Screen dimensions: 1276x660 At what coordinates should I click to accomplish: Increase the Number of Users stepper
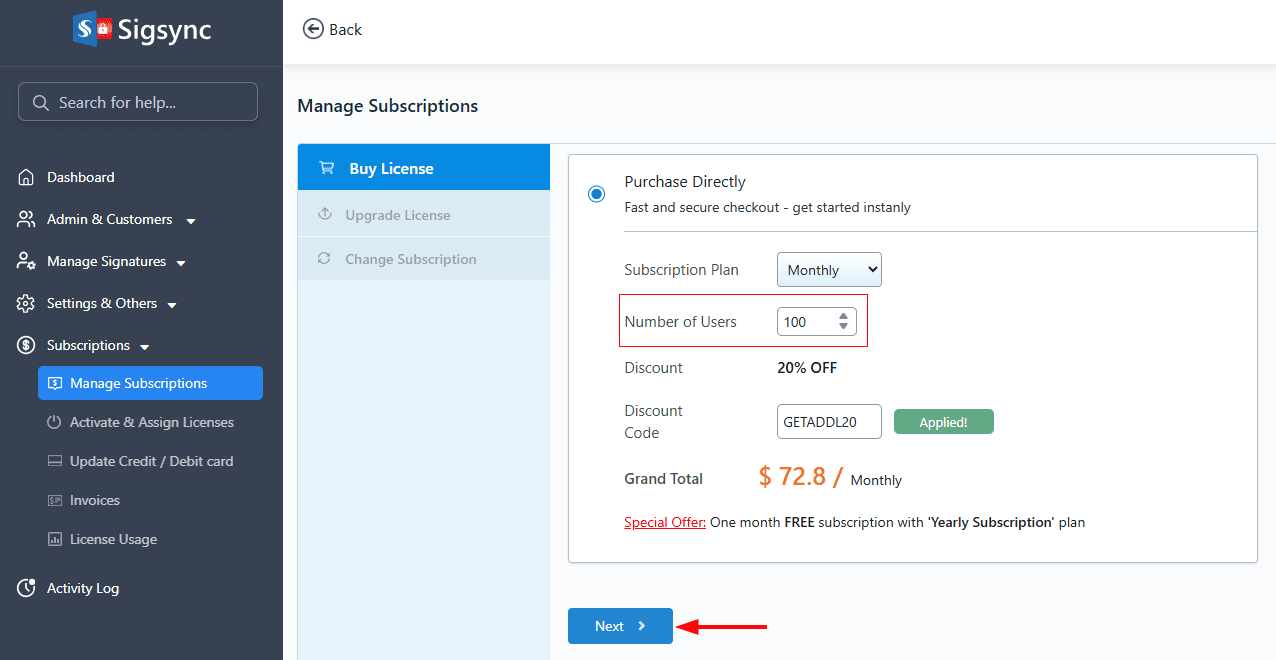pos(843,316)
